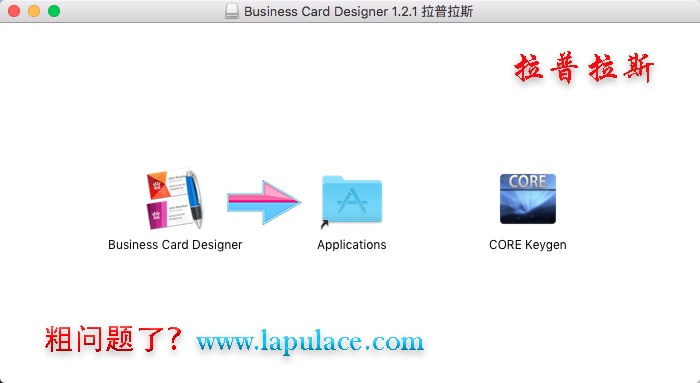Click the window title "Business Card Designer 1.2.1"
Viewport: 700px width, 383px height.
(330, 11)
